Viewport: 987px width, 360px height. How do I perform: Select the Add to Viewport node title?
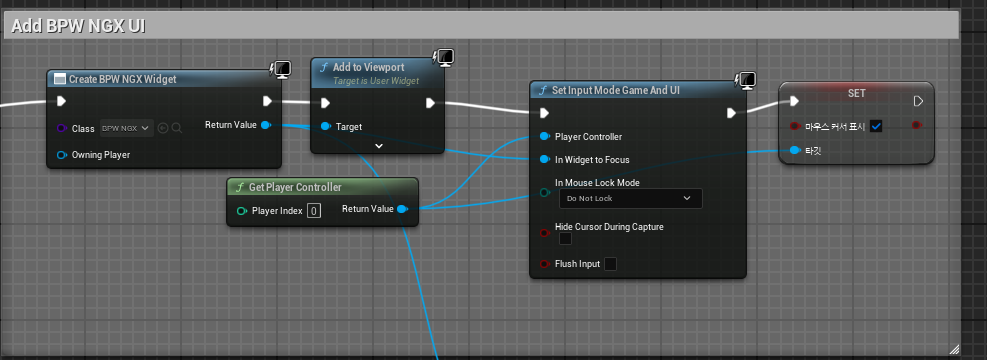click(368, 67)
